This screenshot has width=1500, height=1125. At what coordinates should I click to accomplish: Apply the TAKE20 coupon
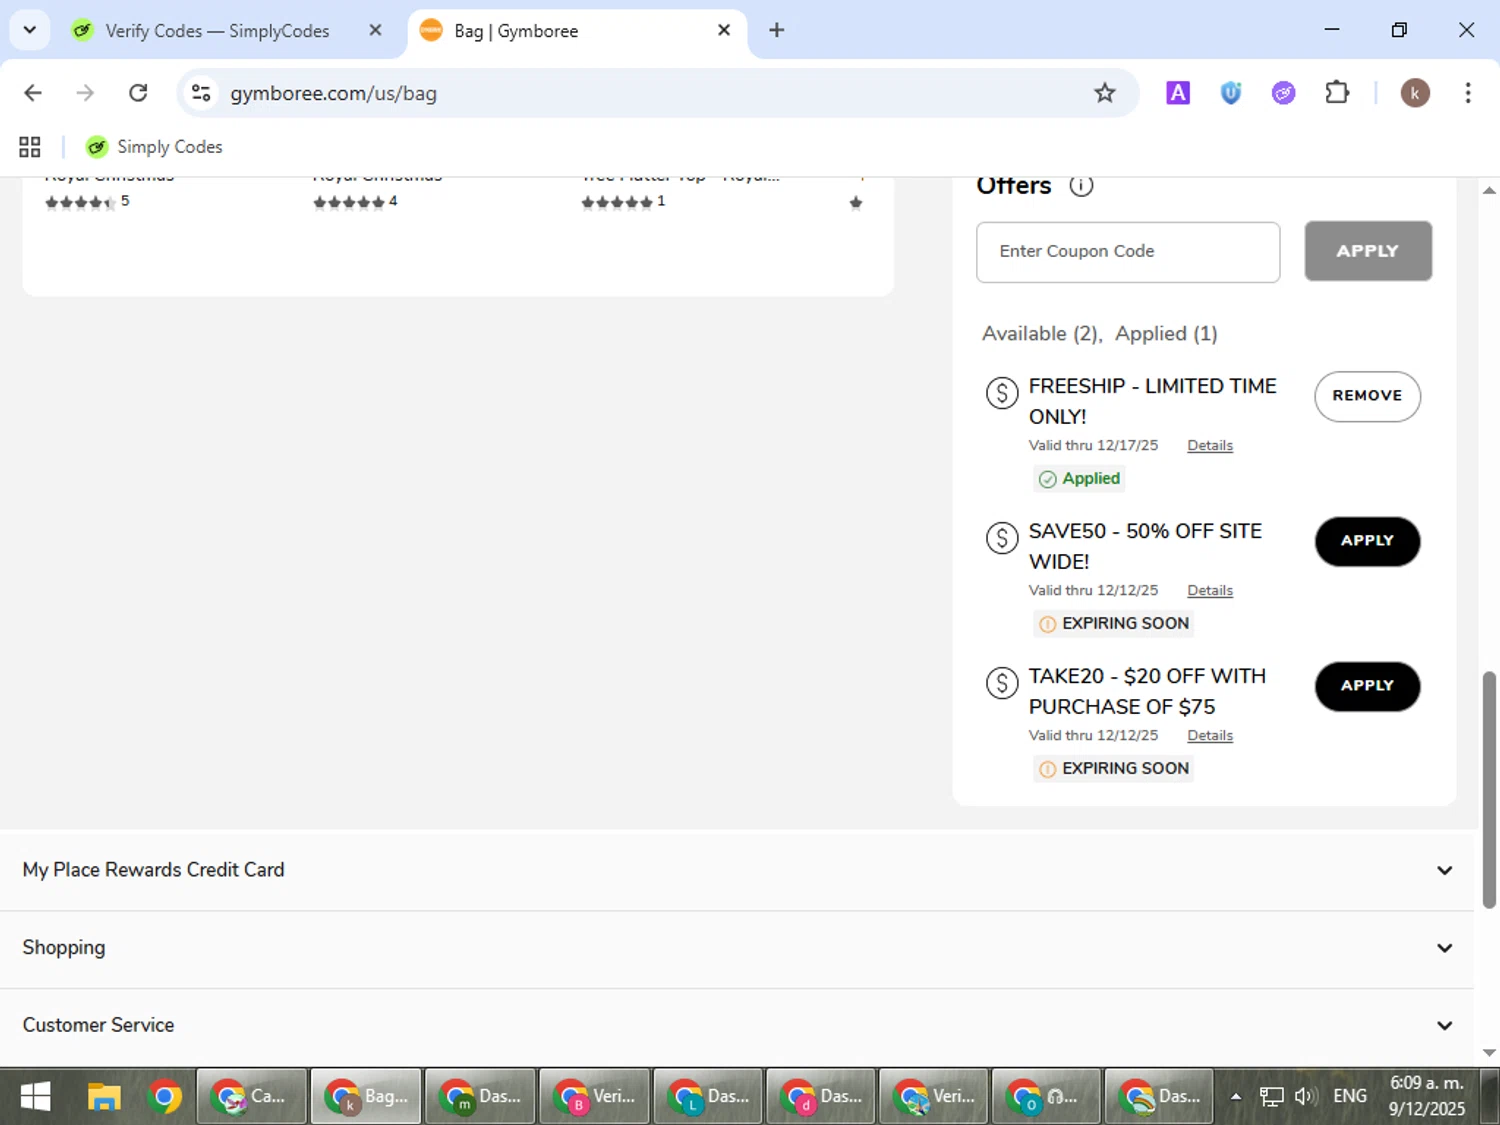(x=1367, y=686)
